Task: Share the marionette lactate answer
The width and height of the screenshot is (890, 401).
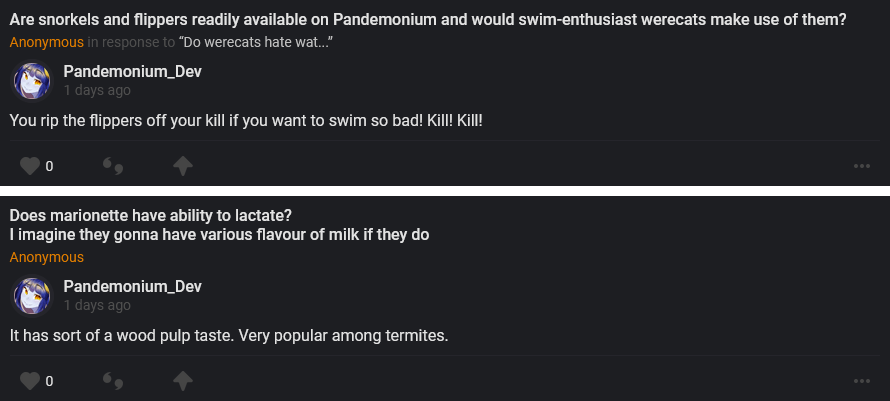Action: click(183, 381)
